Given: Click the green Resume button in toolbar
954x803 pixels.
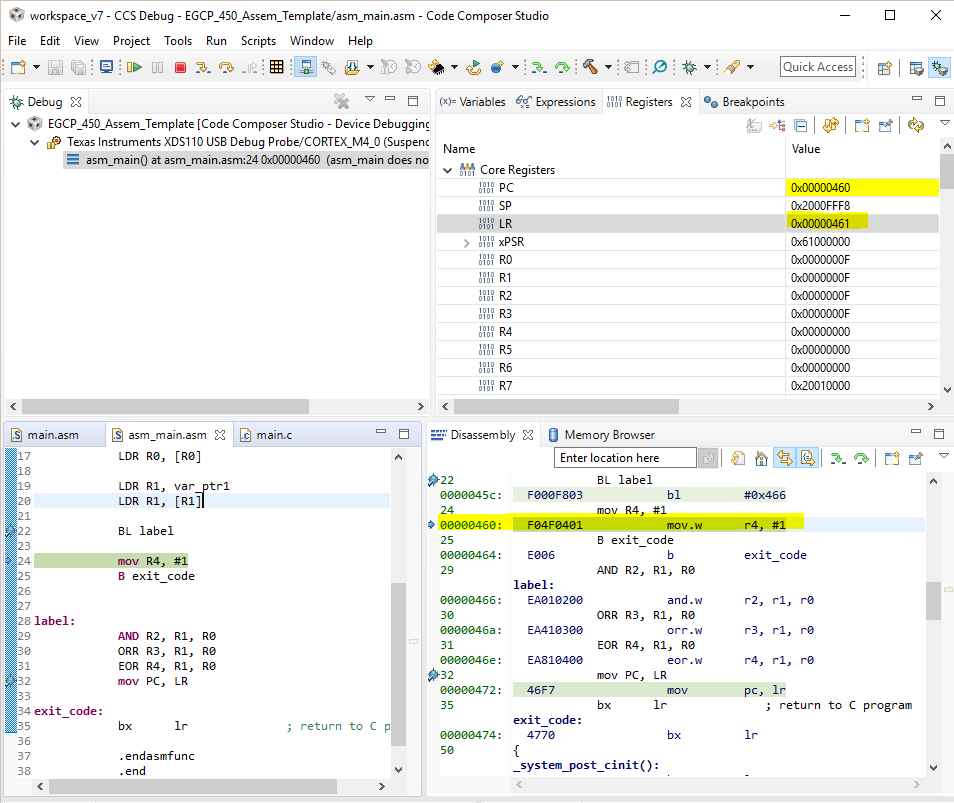Looking at the screenshot, I should point(134,67).
